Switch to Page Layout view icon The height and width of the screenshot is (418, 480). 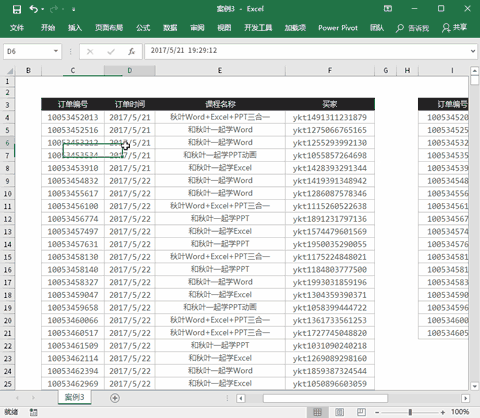point(339,412)
